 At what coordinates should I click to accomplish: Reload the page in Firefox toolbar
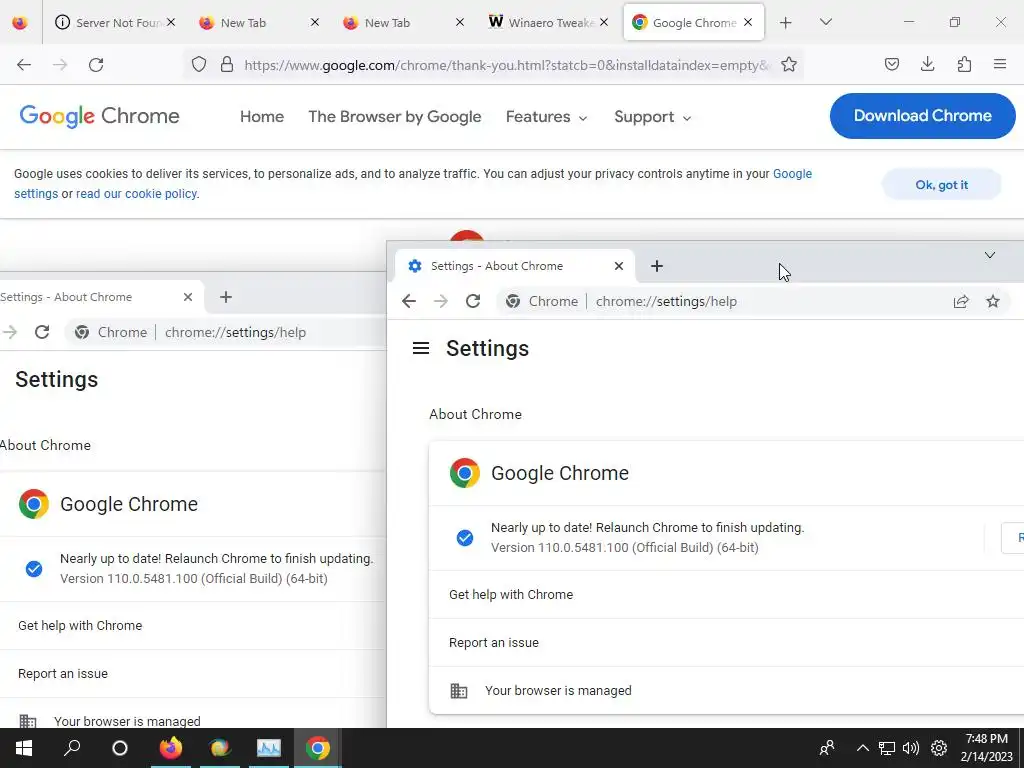tap(96, 65)
